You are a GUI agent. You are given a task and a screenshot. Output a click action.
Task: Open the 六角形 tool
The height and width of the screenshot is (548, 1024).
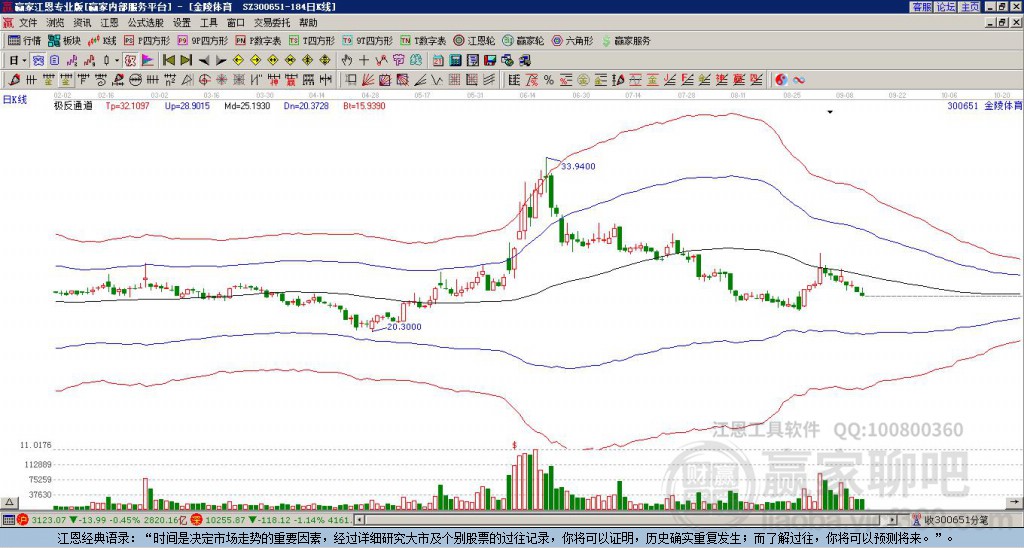(573, 40)
